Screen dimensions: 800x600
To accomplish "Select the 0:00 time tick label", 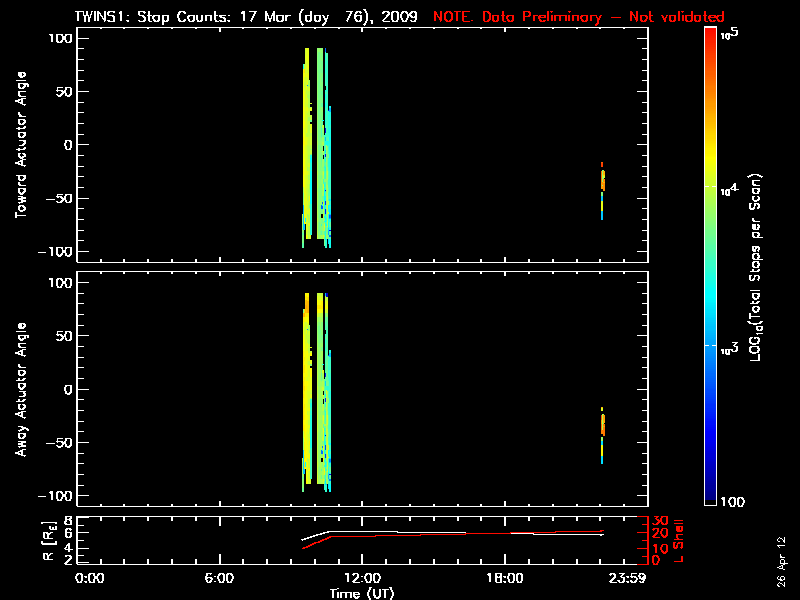I will [x=89, y=578].
